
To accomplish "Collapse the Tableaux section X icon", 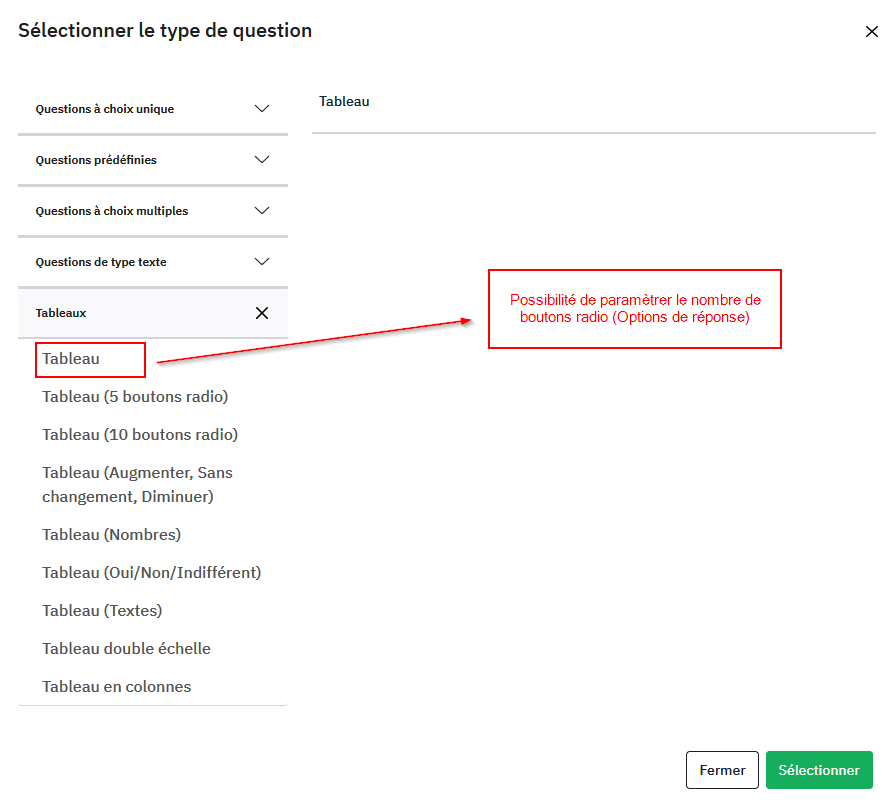I will point(262,313).
